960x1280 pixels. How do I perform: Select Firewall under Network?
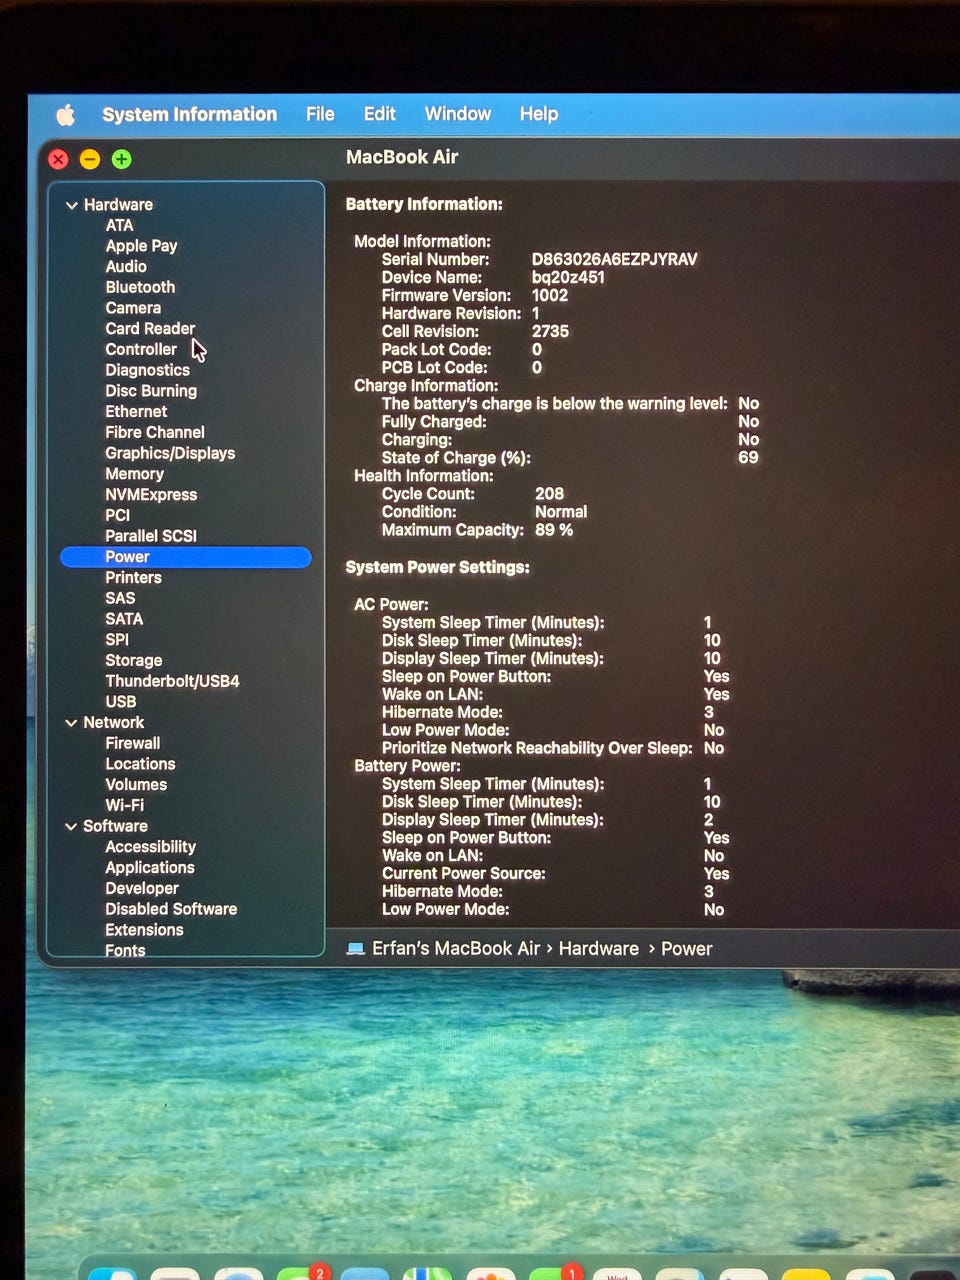coord(132,744)
